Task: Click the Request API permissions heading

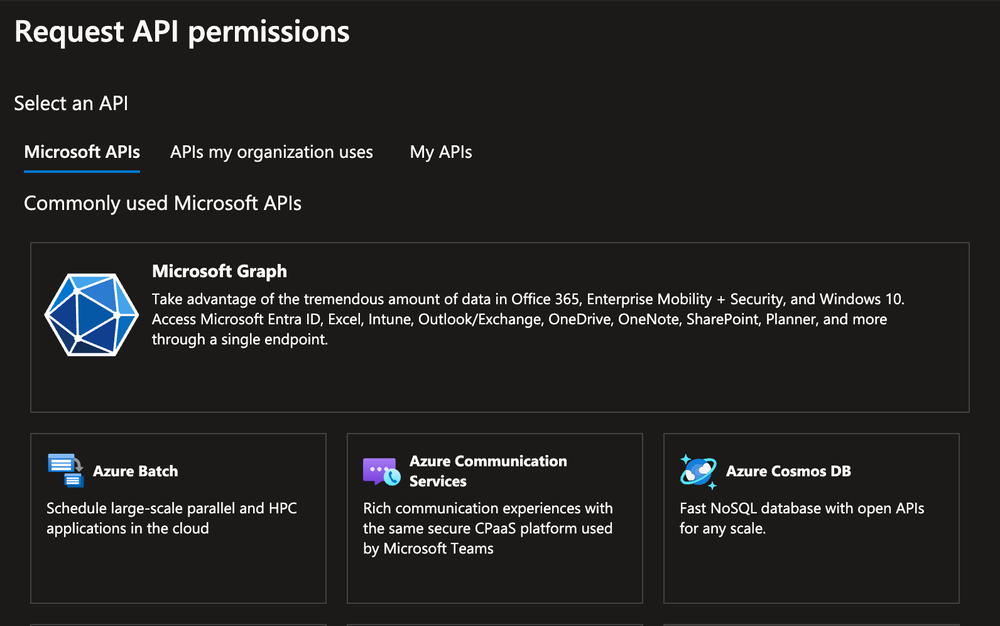Action: point(181,31)
